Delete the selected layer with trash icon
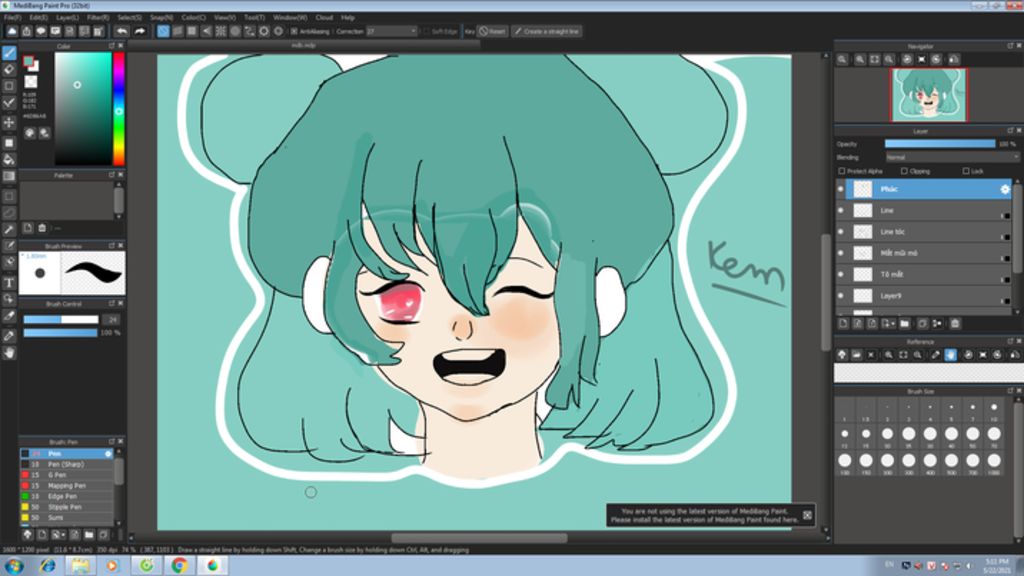This screenshot has height=576, width=1024. click(x=955, y=323)
